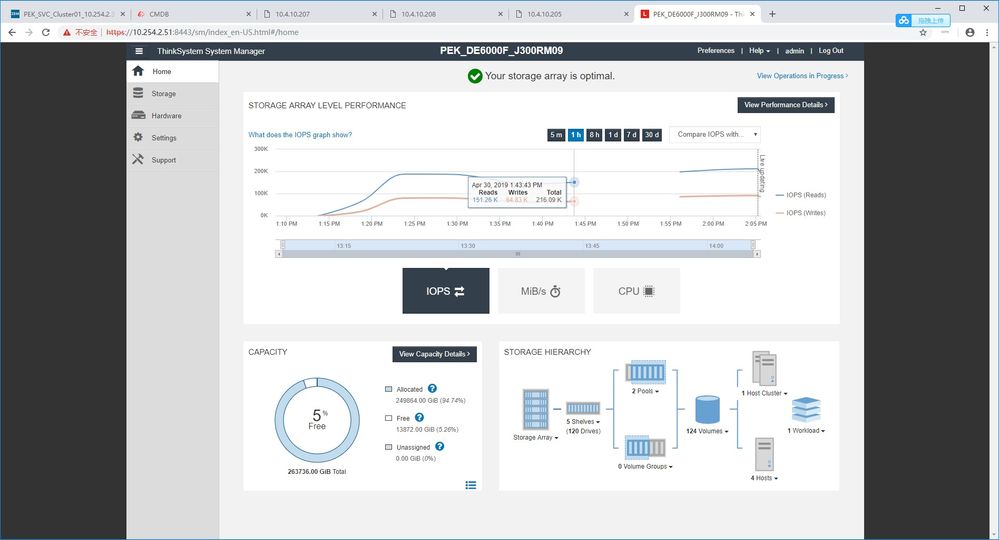Select the 30d time range
Image resolution: width=999 pixels, height=540 pixels.
coord(651,135)
